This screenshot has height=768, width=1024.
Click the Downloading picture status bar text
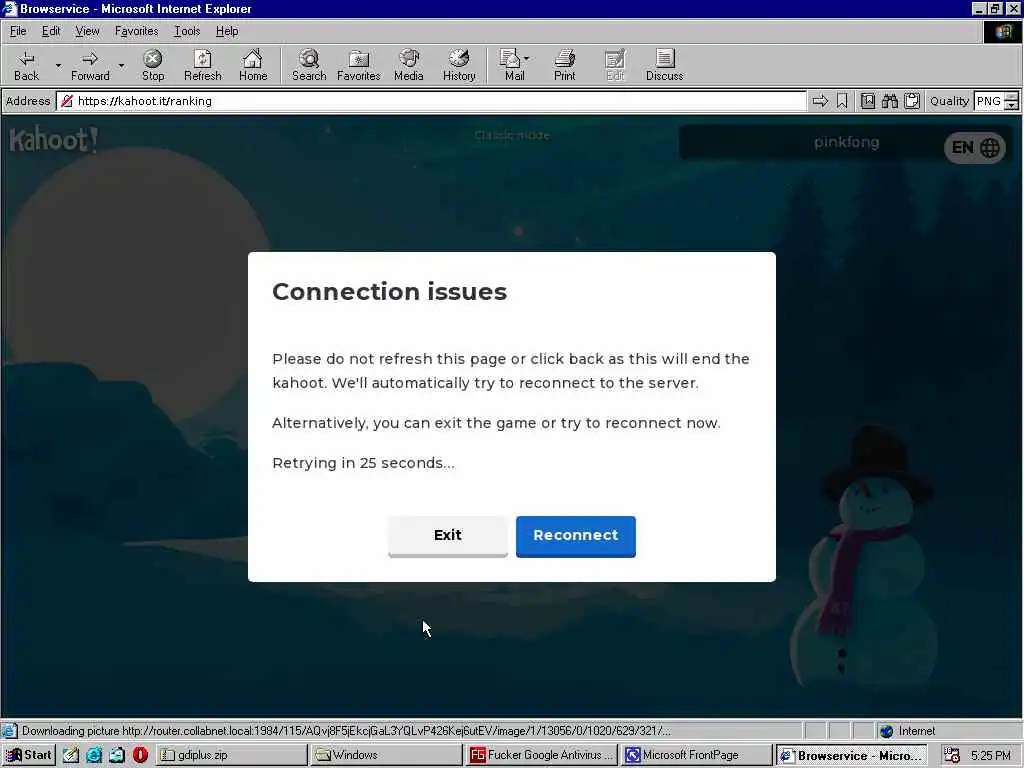tap(346, 731)
